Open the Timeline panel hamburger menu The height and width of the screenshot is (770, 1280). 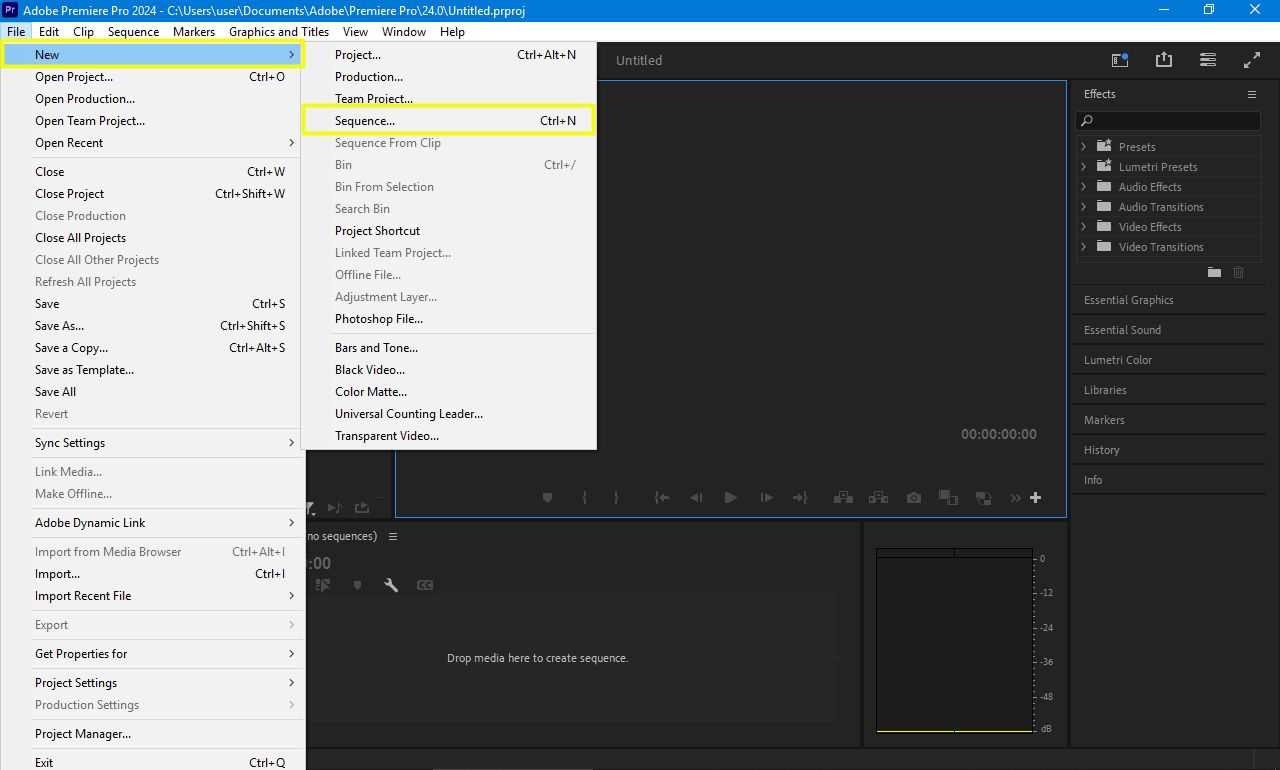coord(393,536)
